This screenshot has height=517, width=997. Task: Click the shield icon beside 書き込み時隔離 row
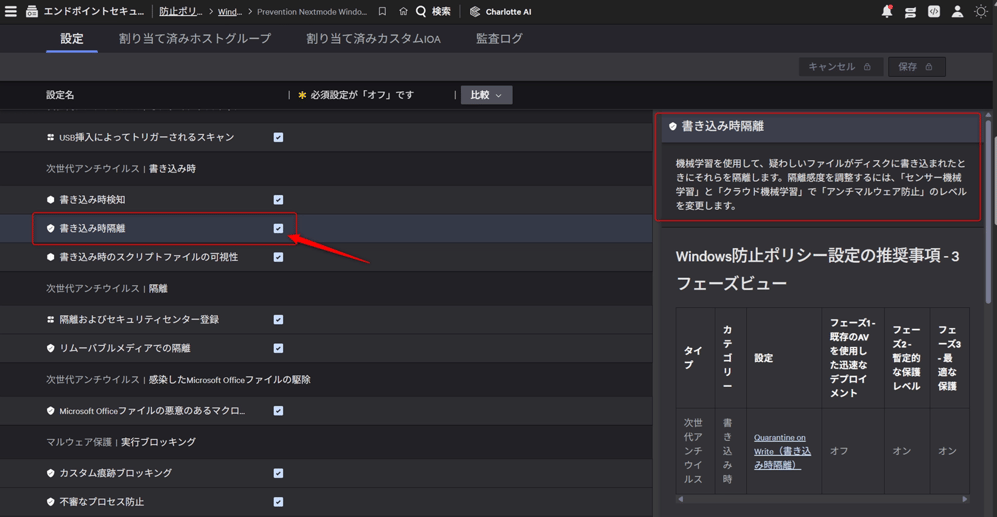click(x=50, y=228)
